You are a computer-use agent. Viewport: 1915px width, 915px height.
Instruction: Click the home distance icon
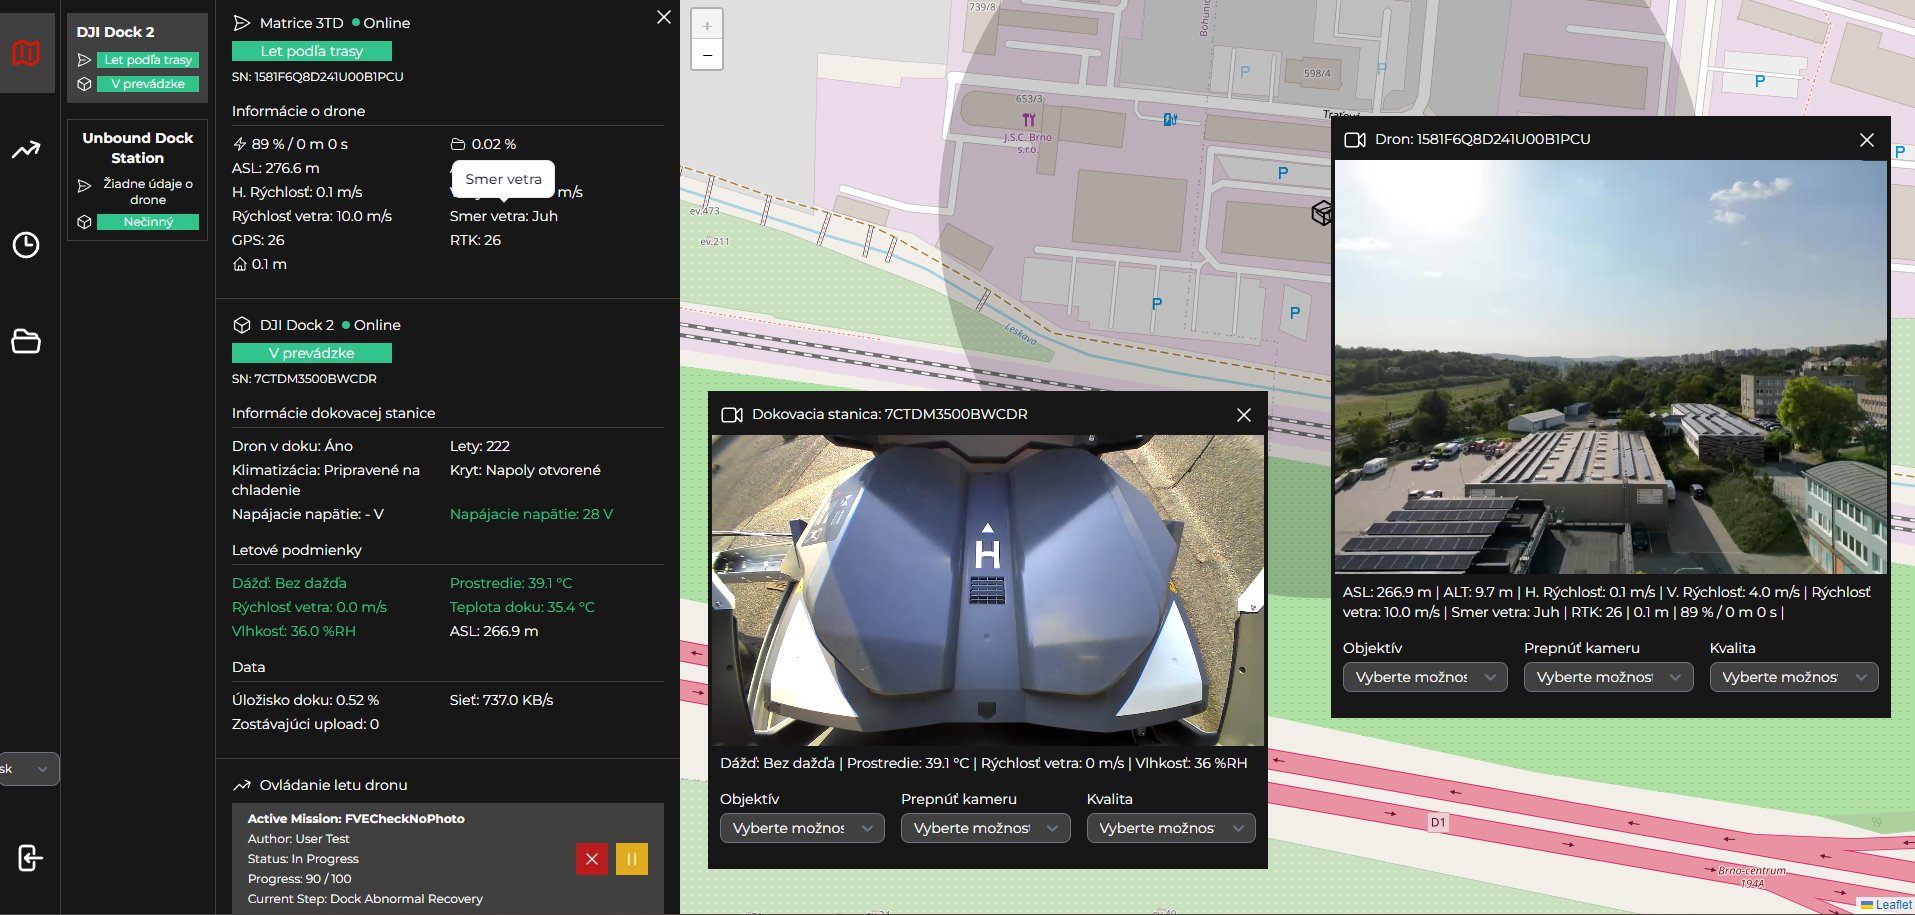coord(240,264)
